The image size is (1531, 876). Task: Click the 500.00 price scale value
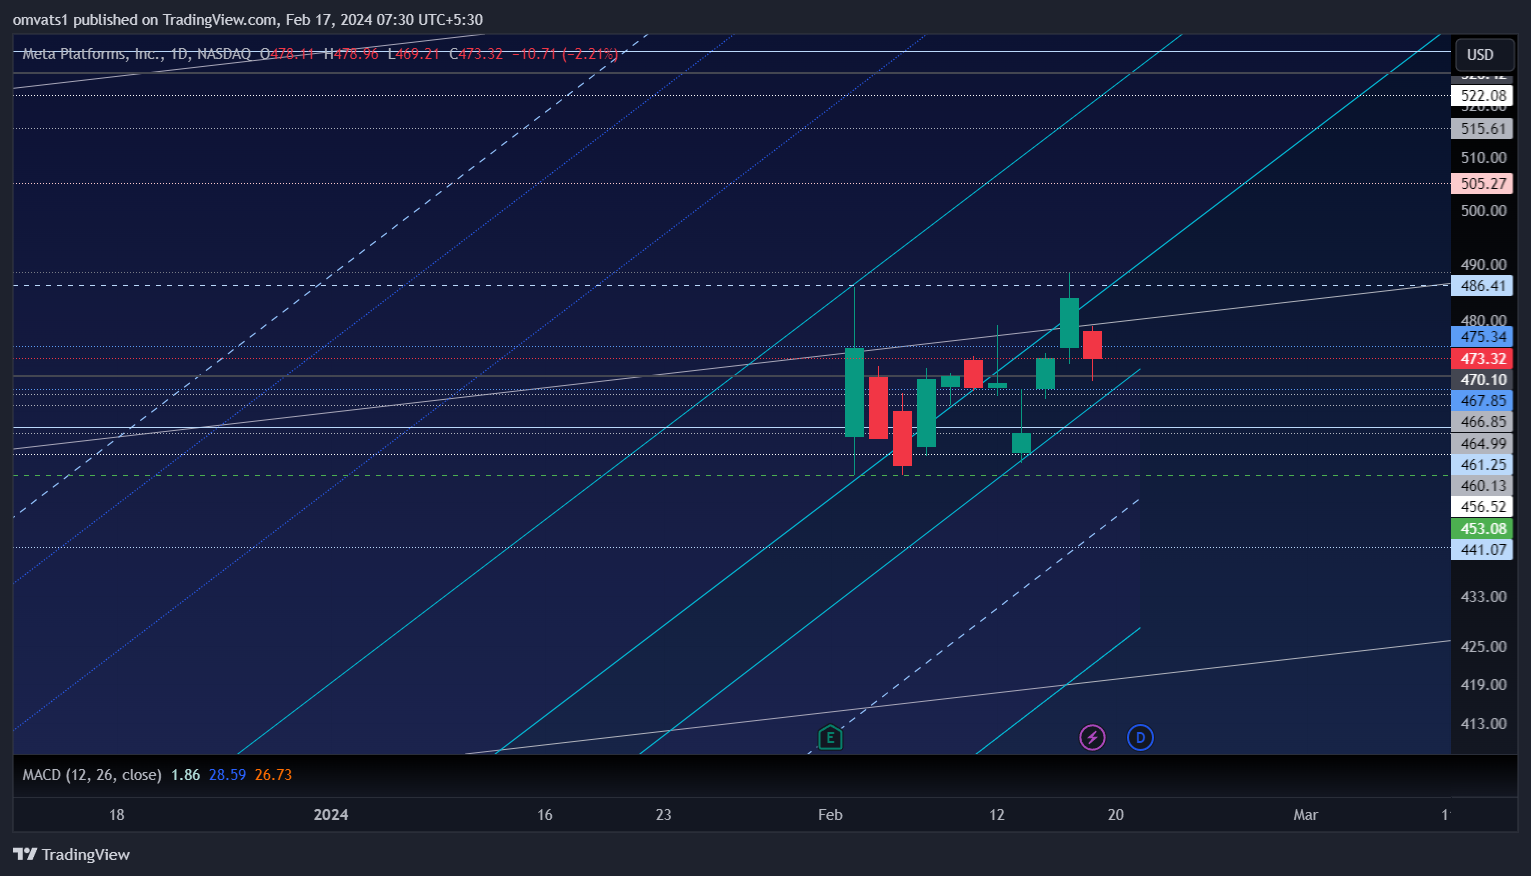1483,211
